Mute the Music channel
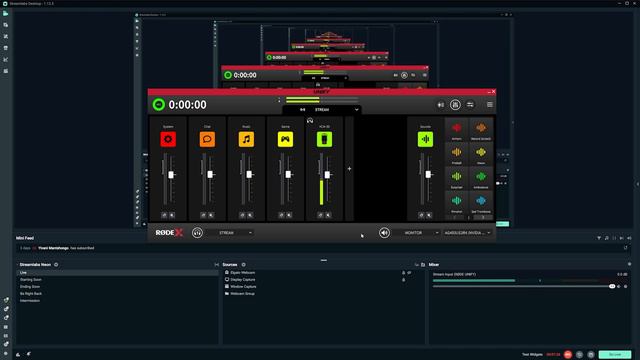Viewport: 640px width, 360px height. coord(250,215)
